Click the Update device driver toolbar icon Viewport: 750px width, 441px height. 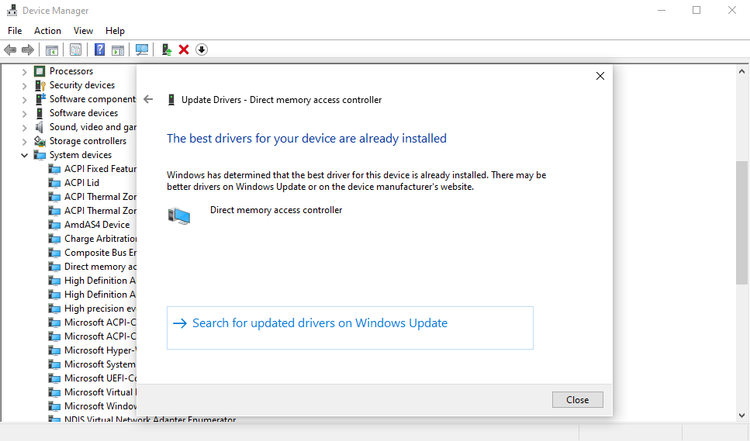coord(166,50)
